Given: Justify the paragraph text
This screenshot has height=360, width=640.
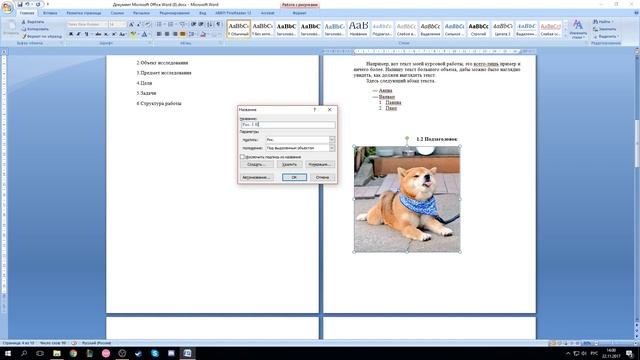Looking at the screenshot, I should click(x=182, y=34).
